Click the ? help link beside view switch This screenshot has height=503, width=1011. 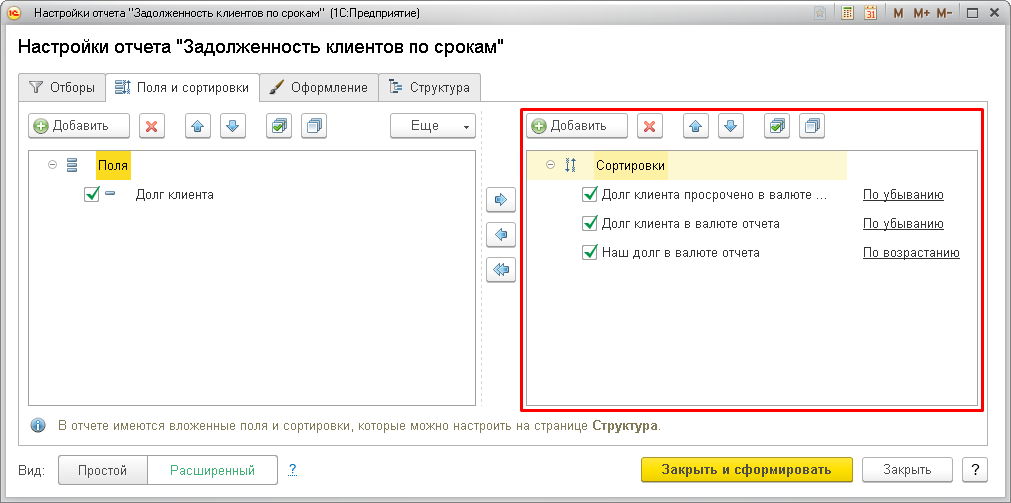[293, 469]
